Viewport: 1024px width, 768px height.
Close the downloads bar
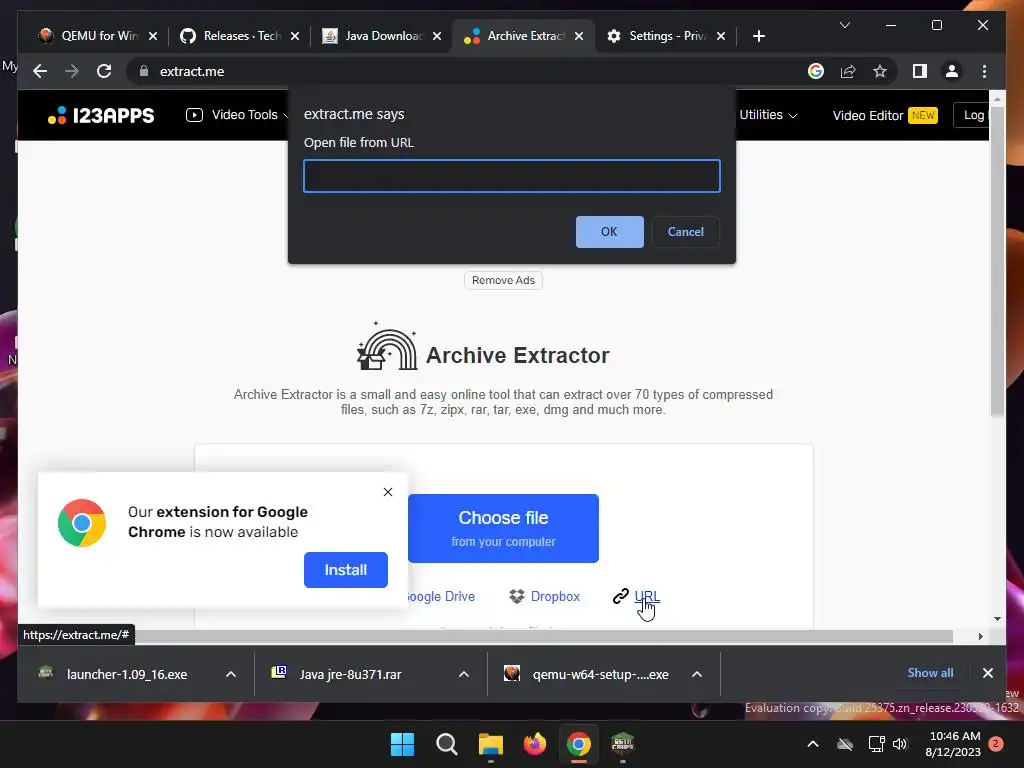pos(987,673)
